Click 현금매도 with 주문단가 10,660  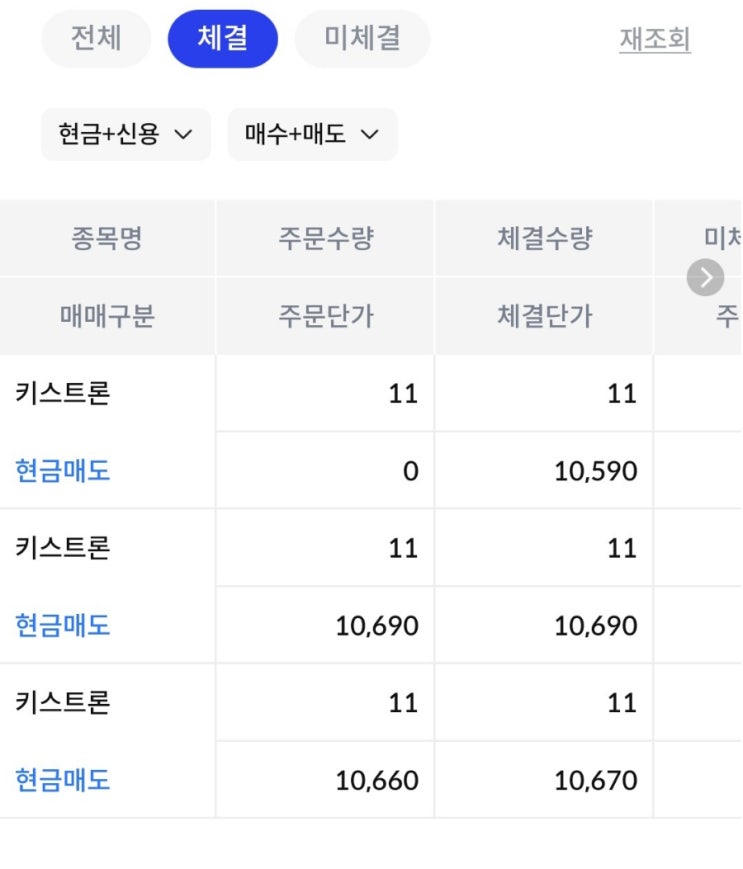62,780
